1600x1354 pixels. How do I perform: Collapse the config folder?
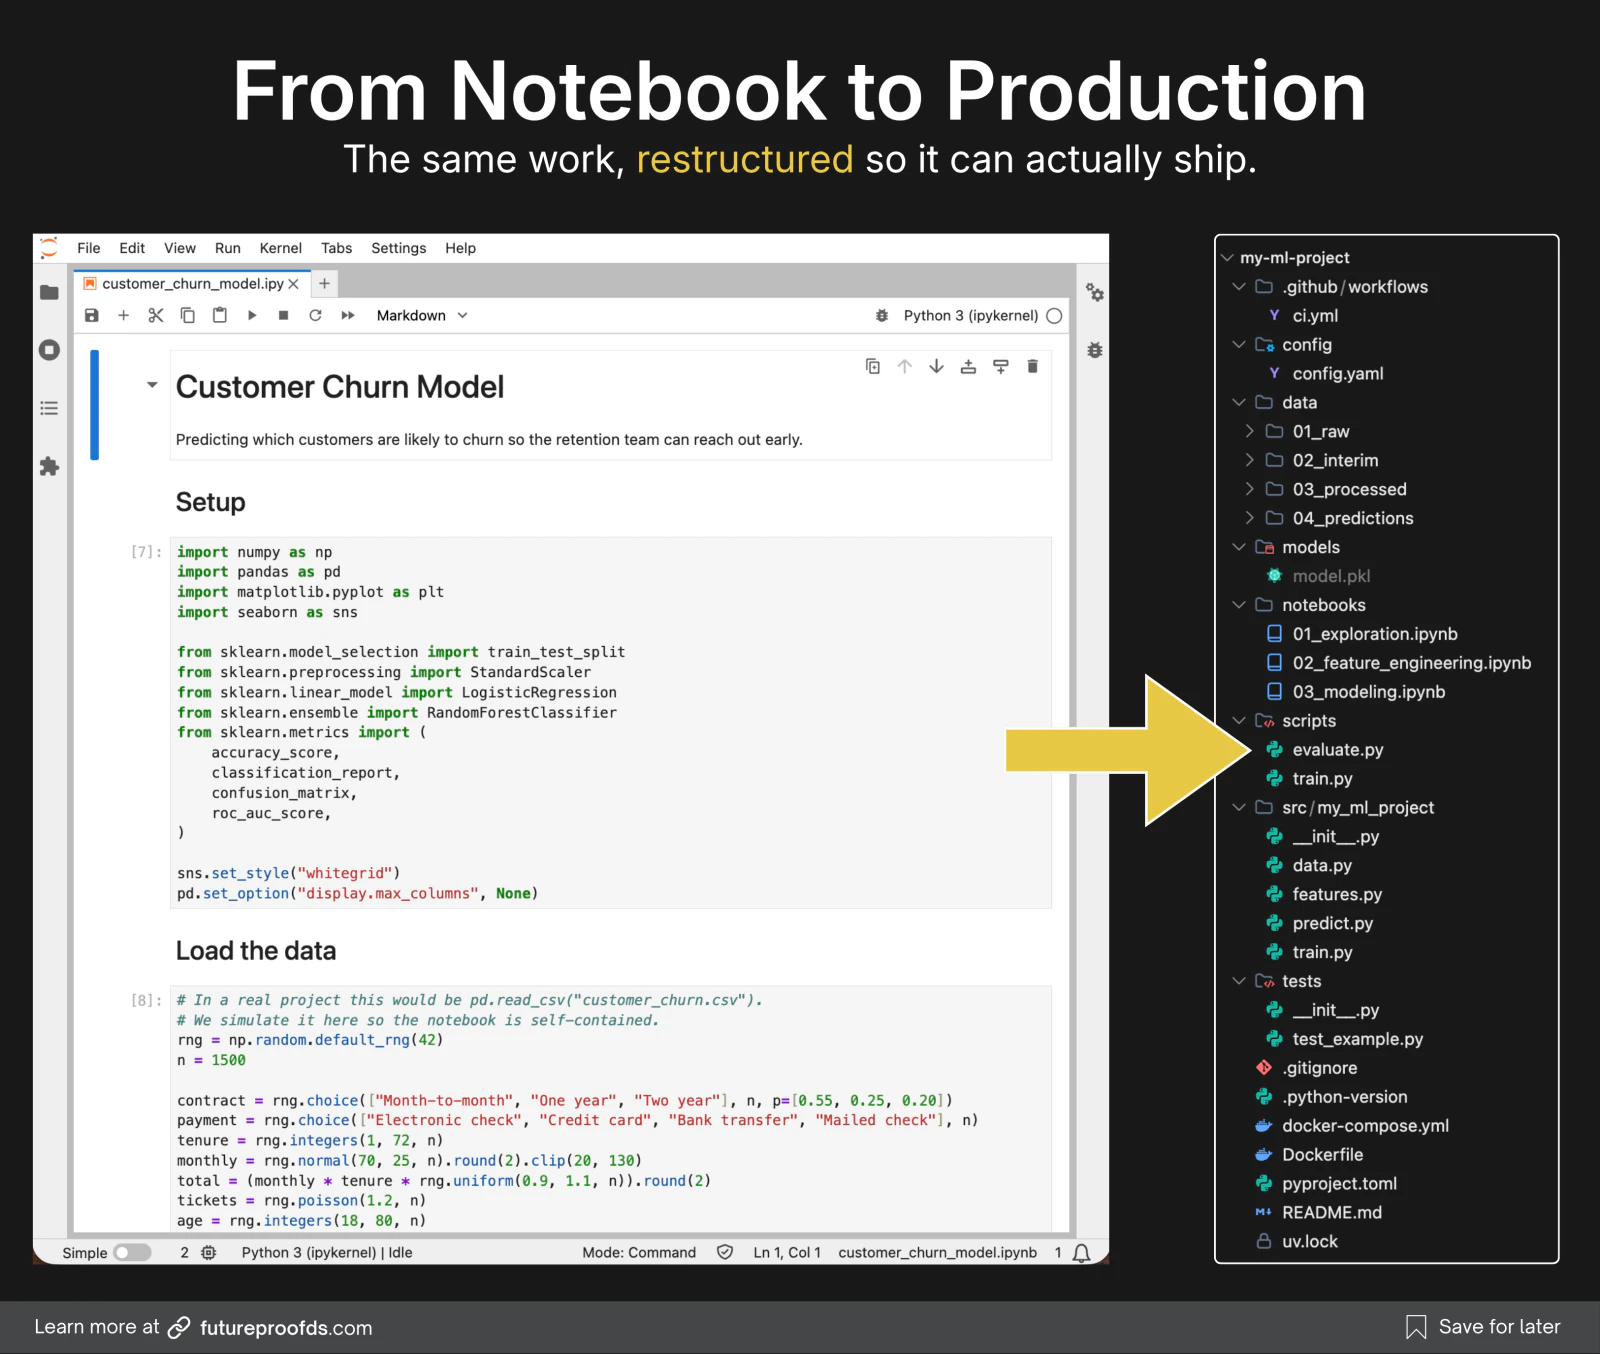[x=1239, y=344]
